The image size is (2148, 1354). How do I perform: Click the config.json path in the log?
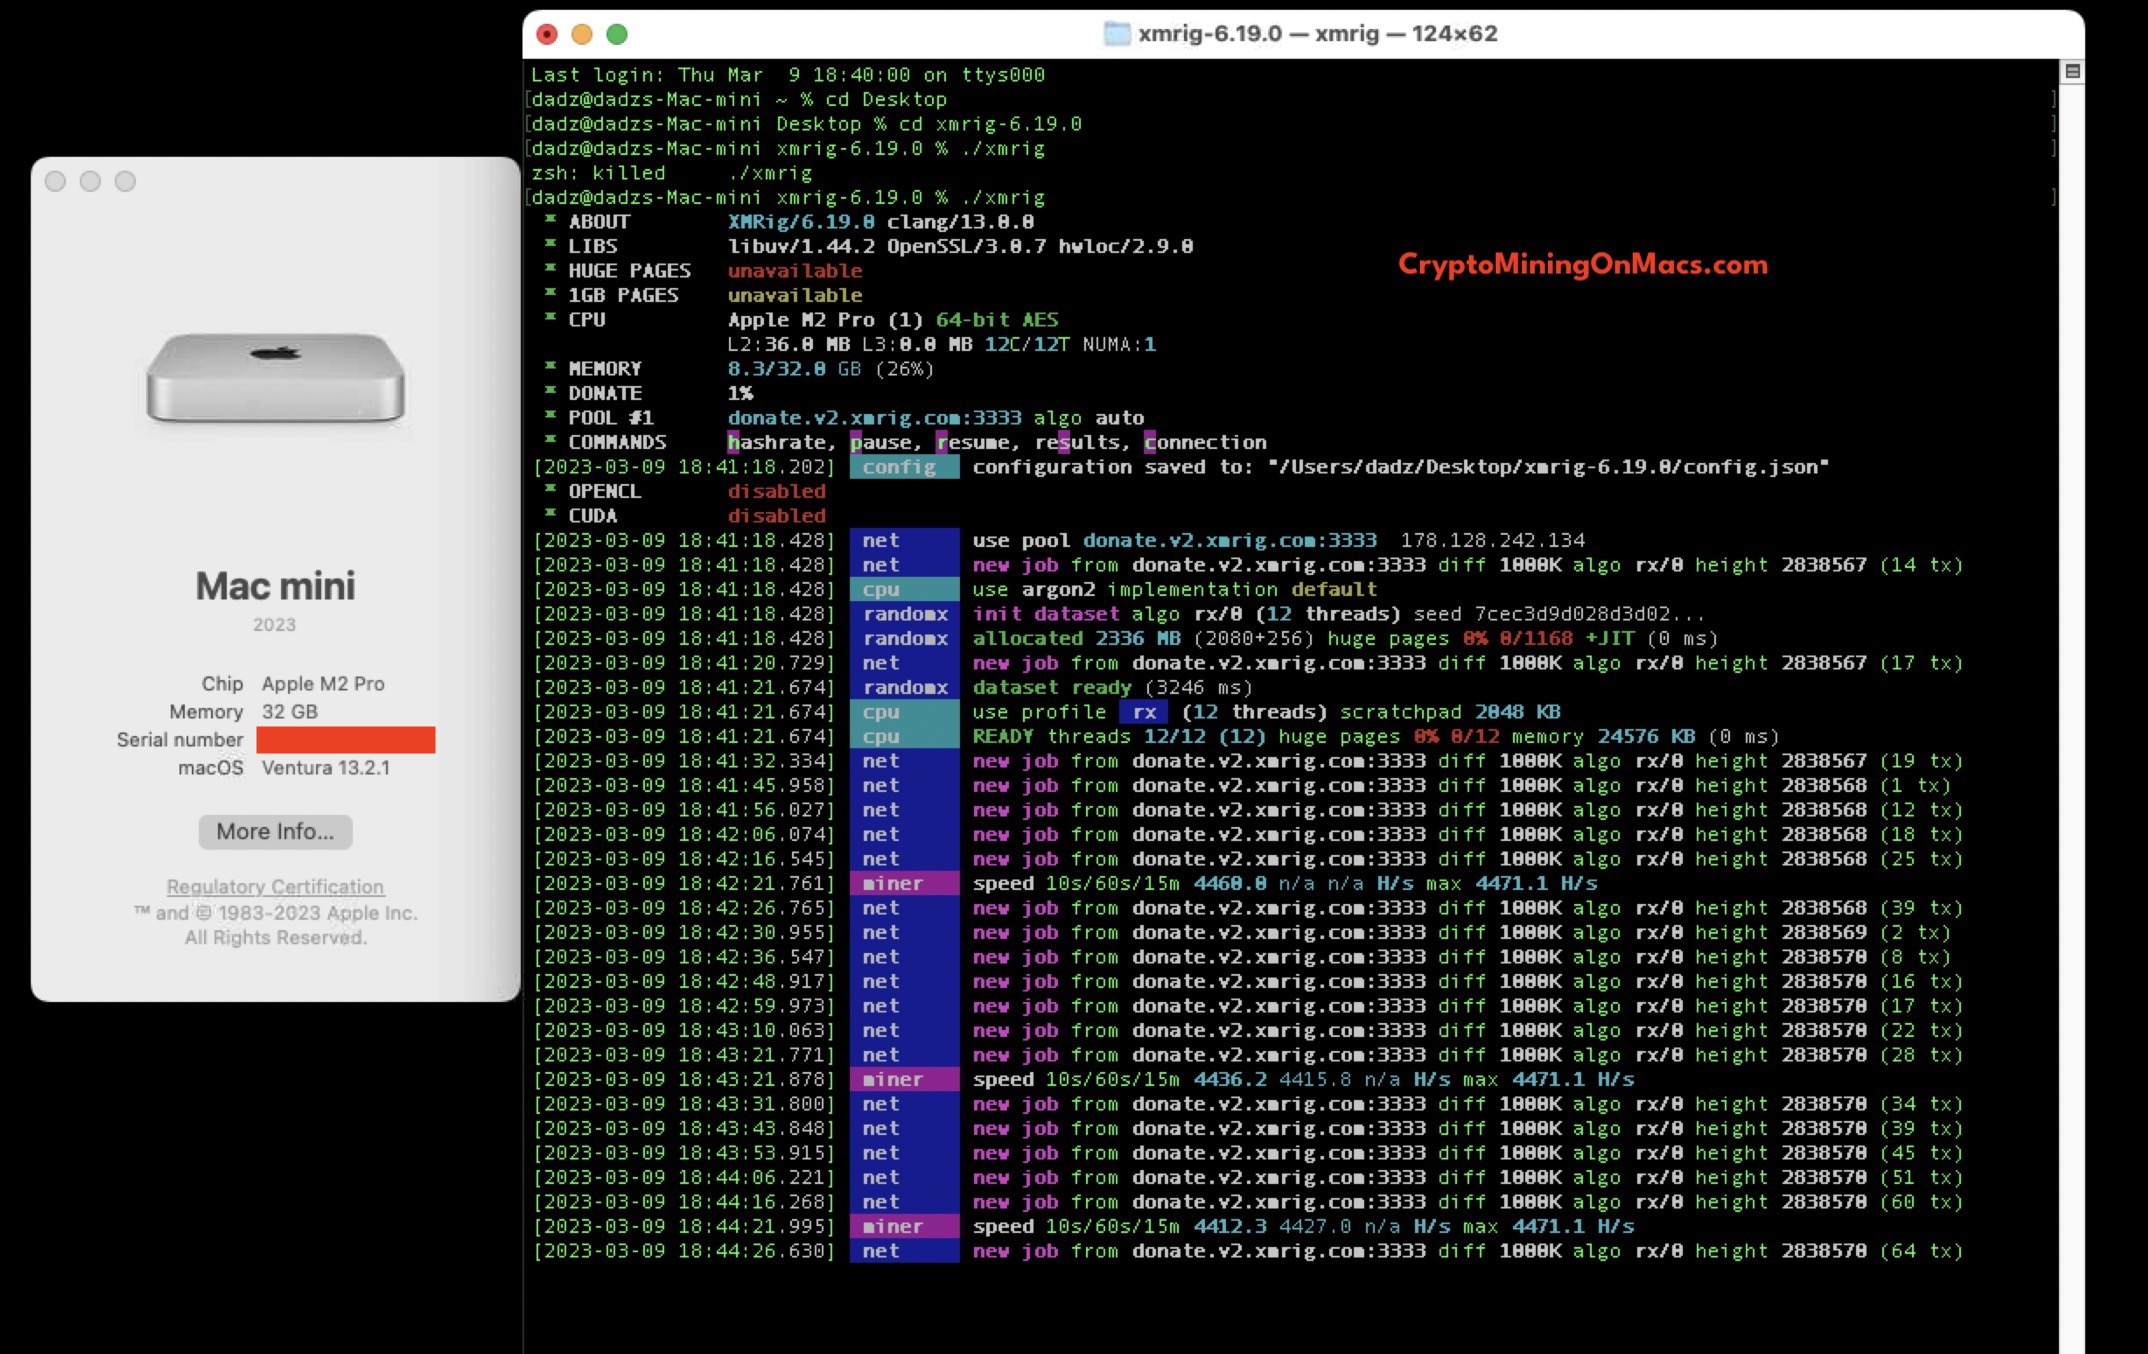(1548, 467)
